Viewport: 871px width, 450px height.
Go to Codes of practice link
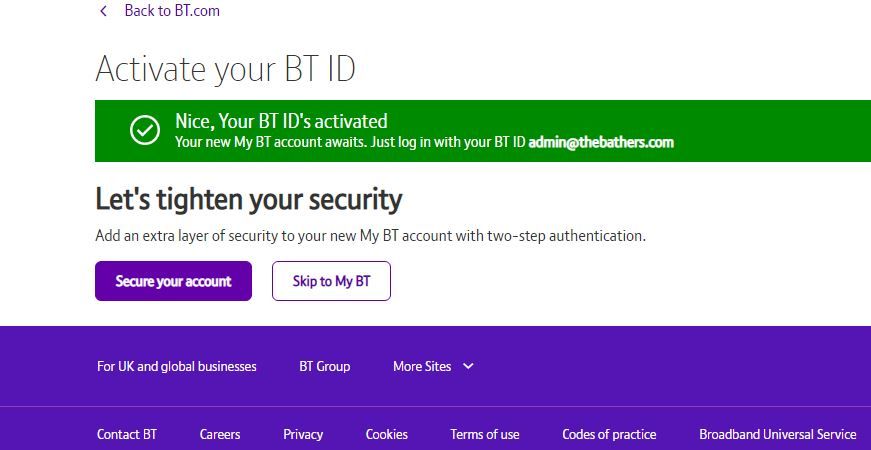tap(609, 434)
